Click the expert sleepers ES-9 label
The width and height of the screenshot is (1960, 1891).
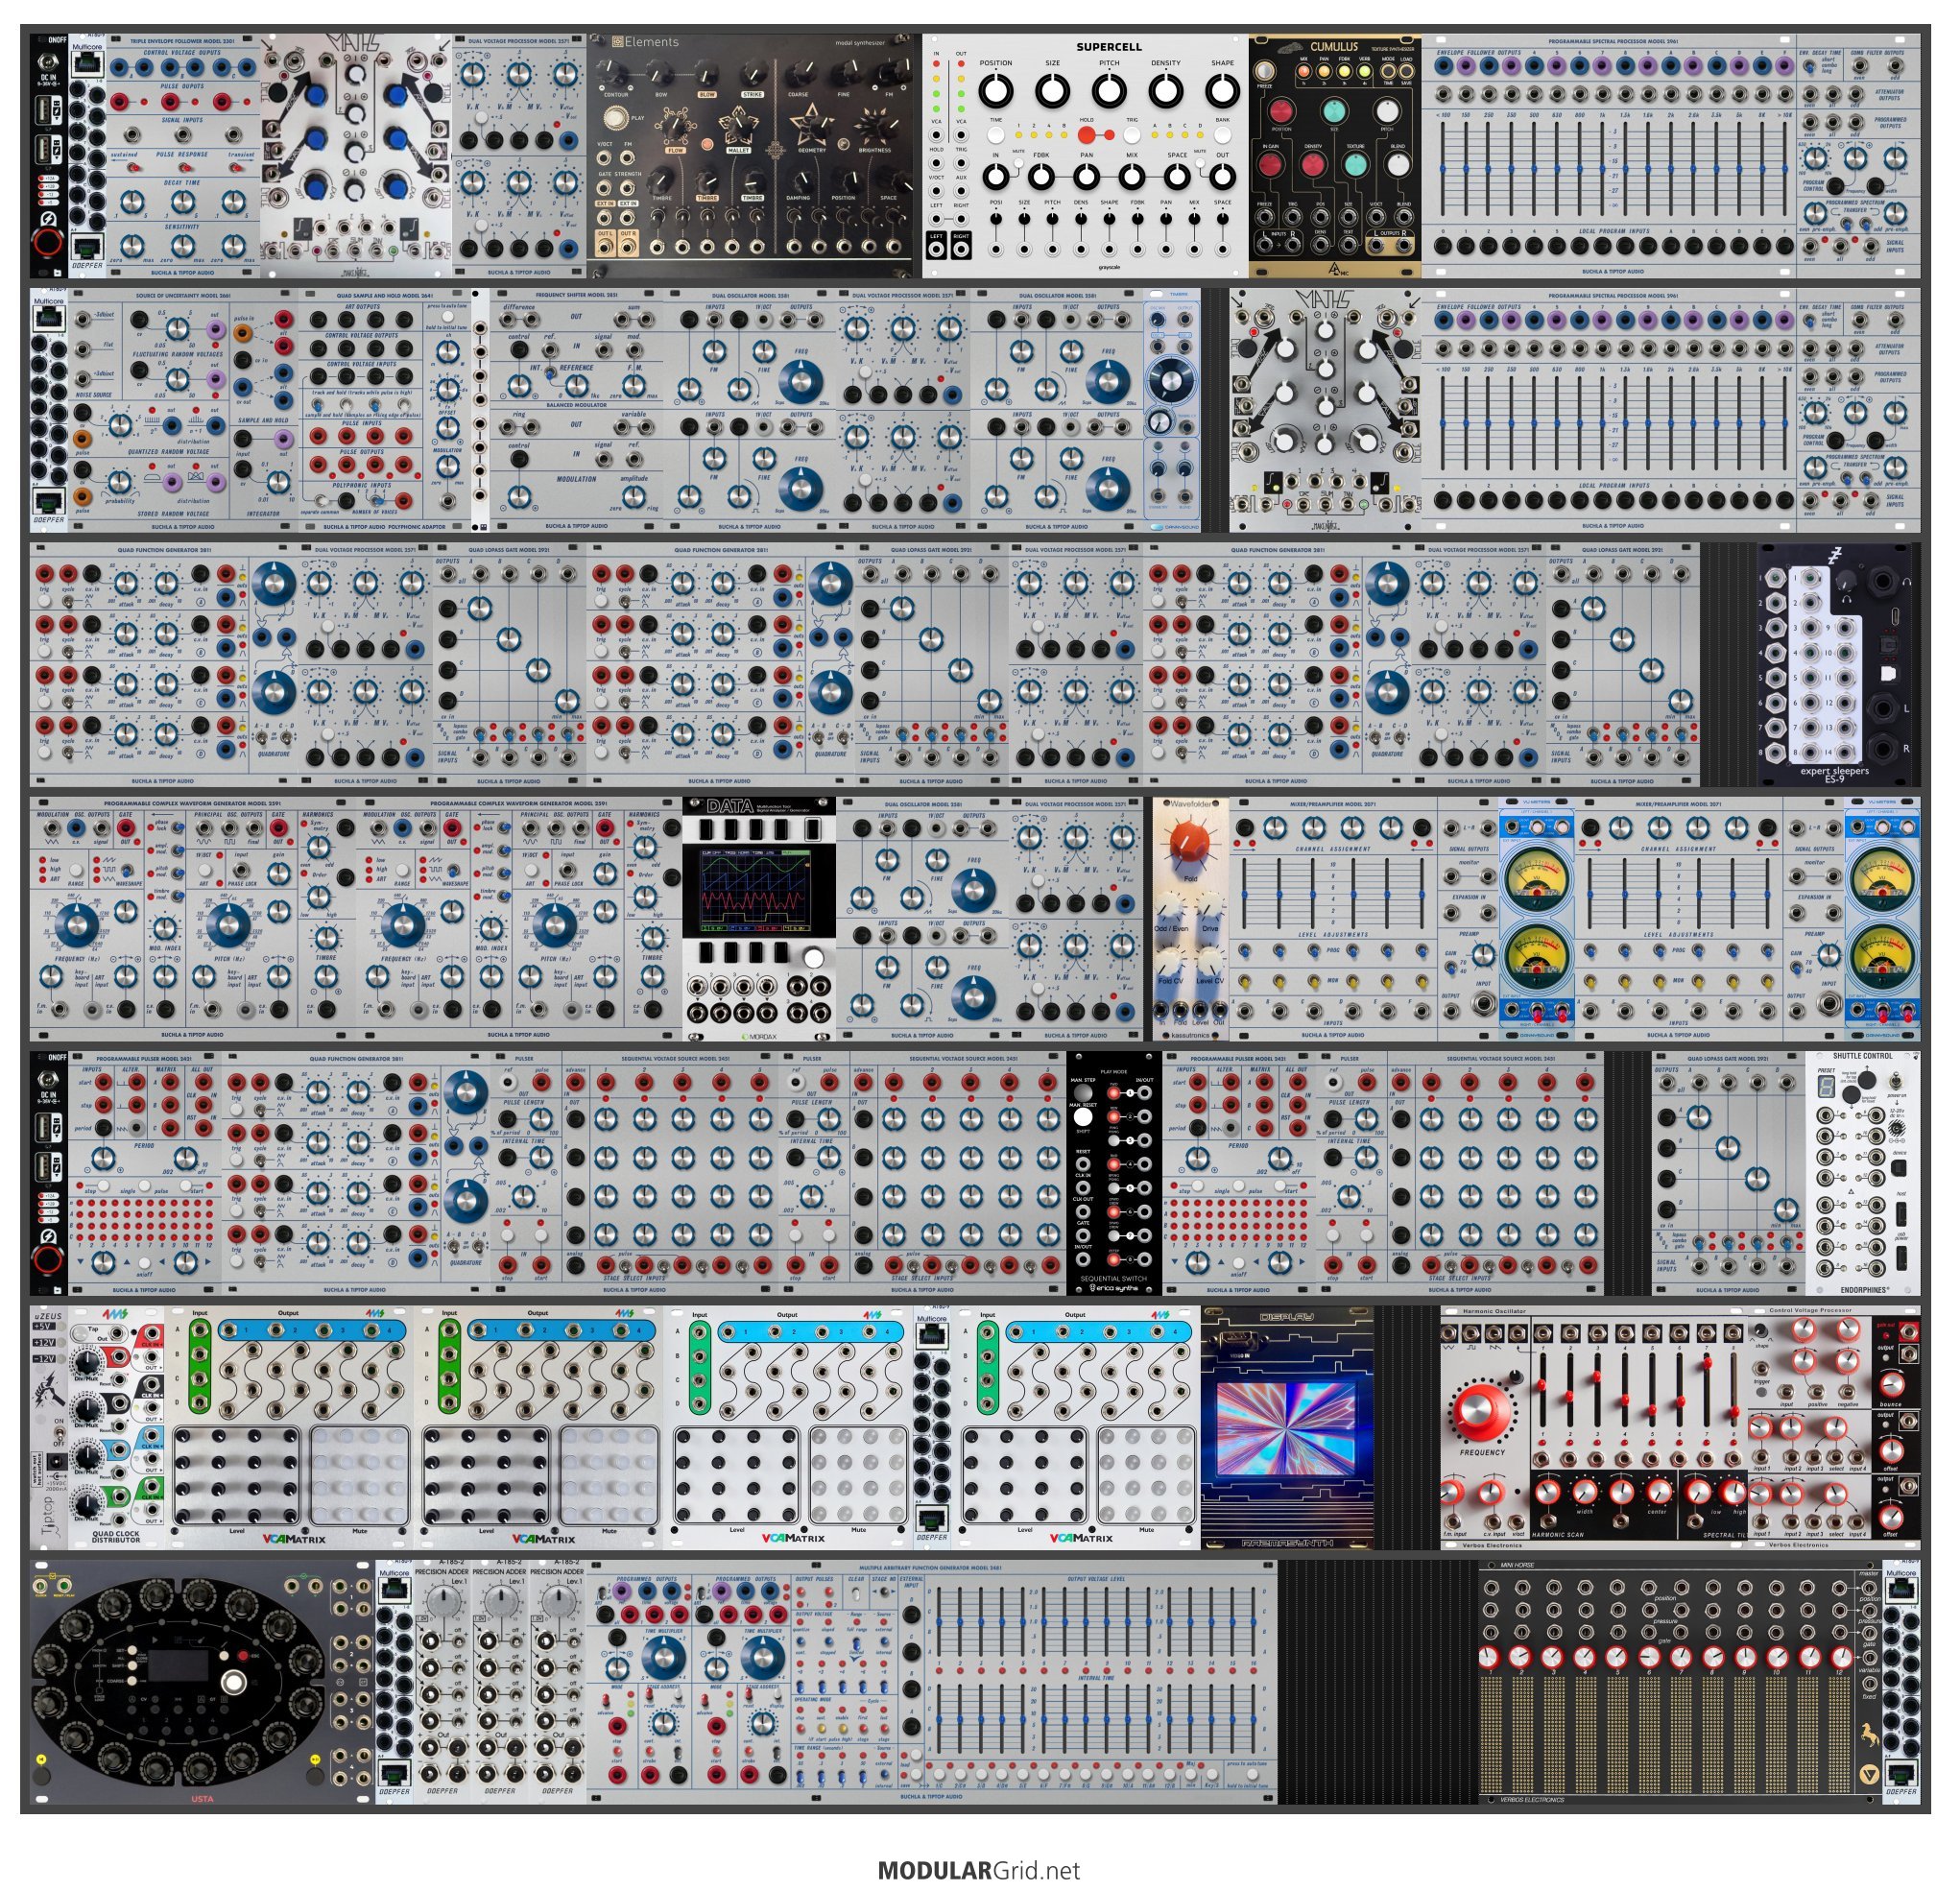[x=1834, y=774]
